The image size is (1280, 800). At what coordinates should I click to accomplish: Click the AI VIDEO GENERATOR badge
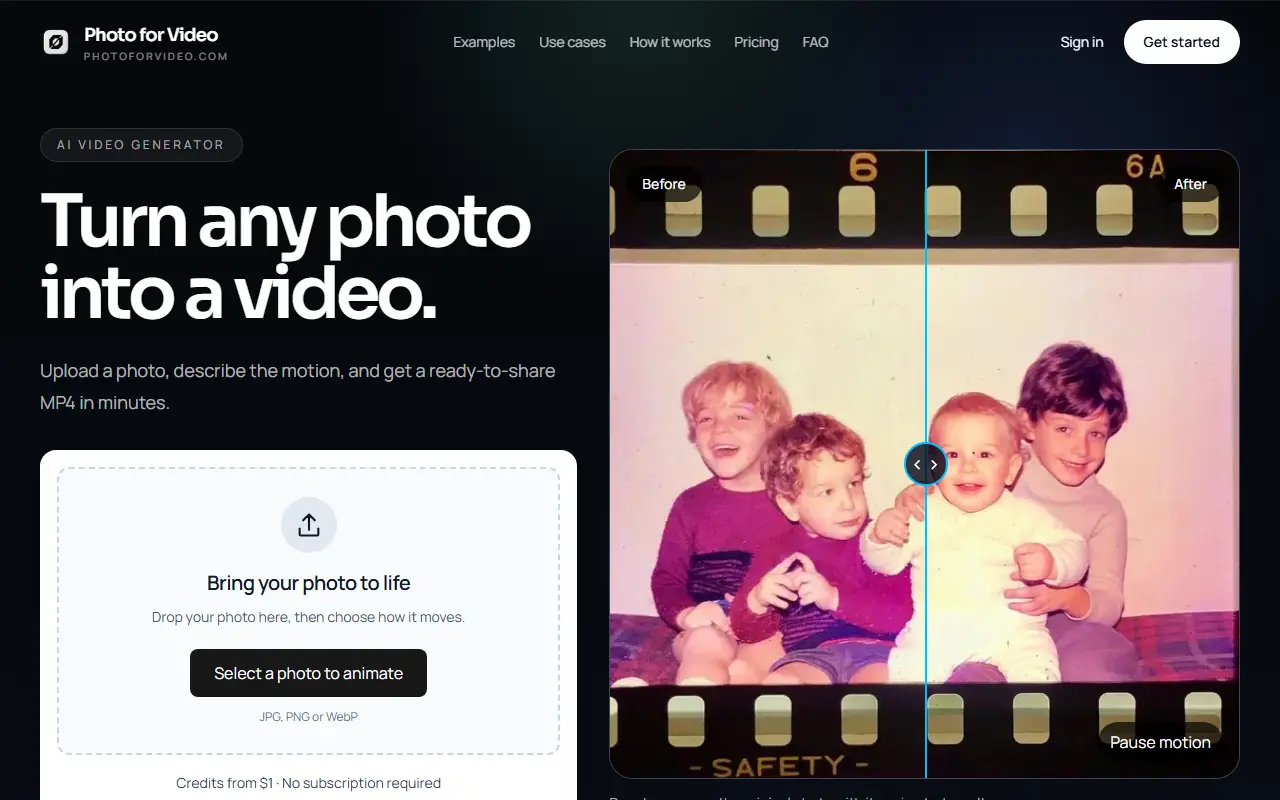(x=141, y=145)
